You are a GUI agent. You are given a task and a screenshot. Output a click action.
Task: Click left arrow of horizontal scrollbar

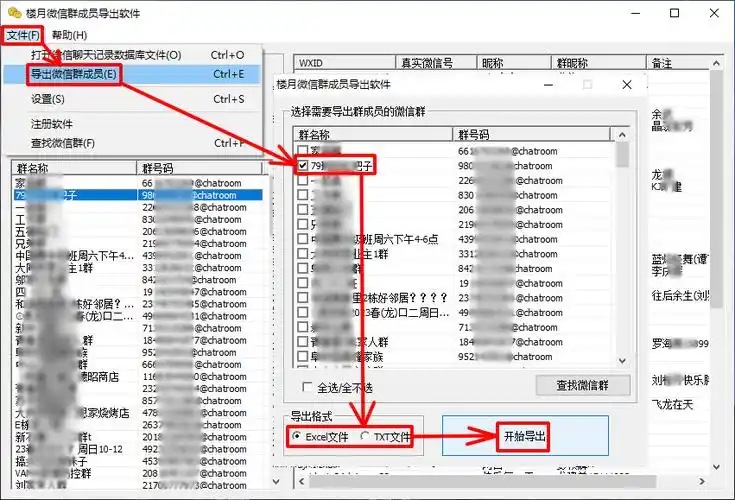(301, 481)
